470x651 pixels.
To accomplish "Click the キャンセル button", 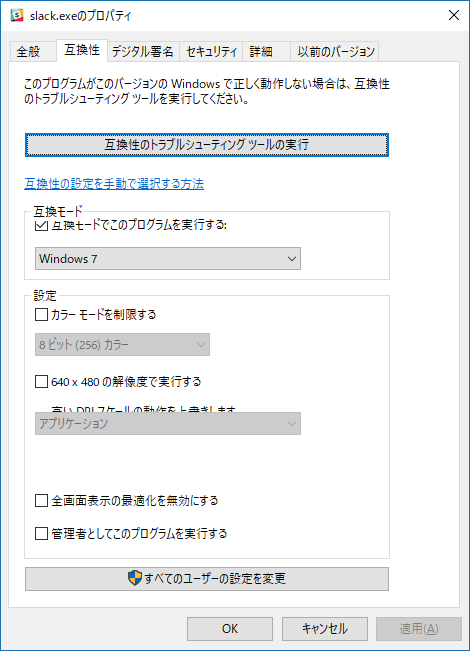I will [x=325, y=629].
